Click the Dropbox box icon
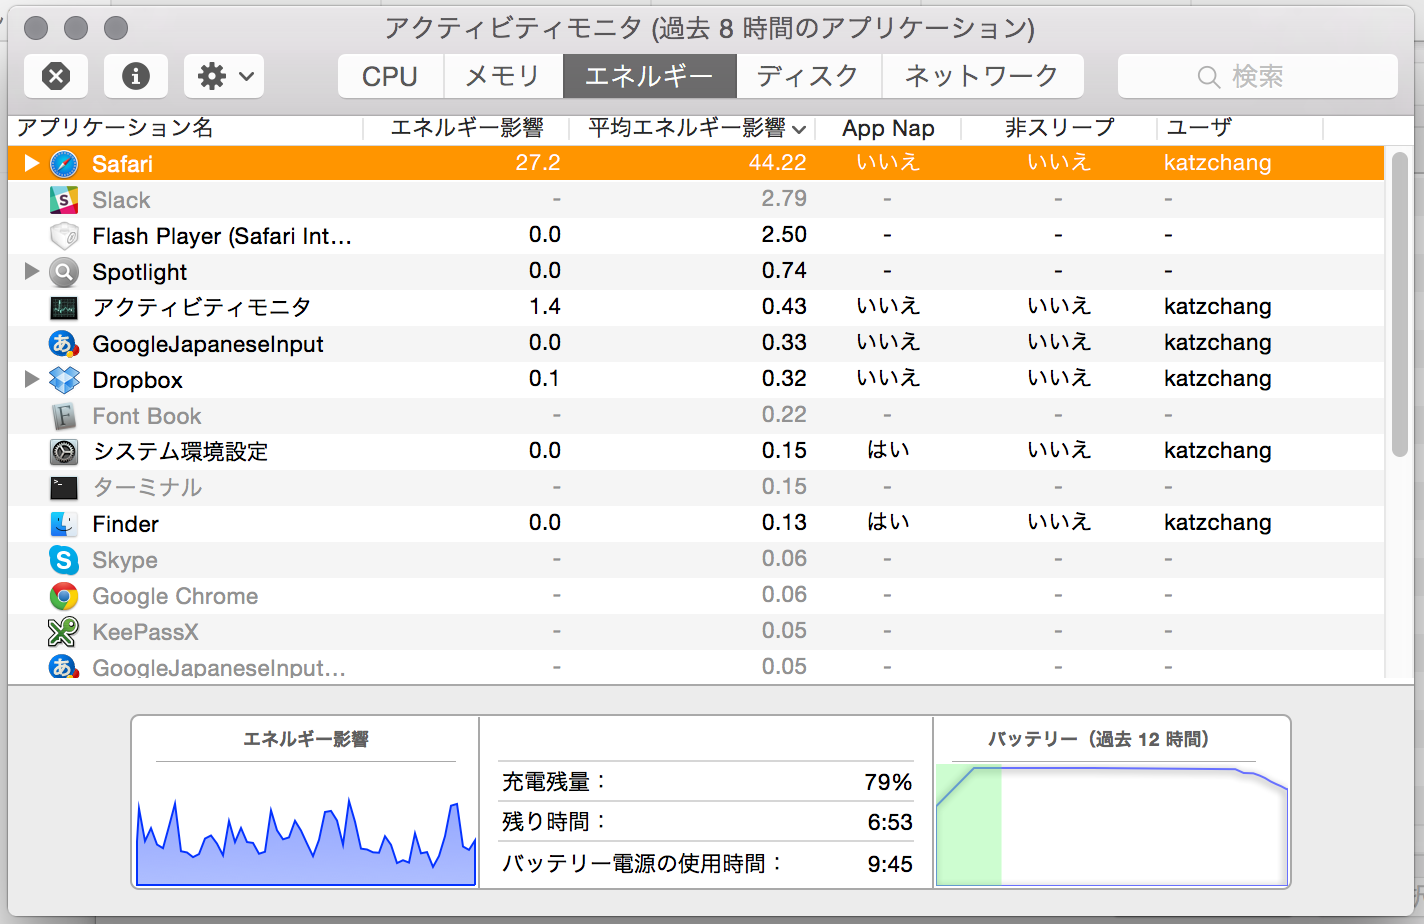1424x924 pixels. pyautogui.click(x=64, y=380)
